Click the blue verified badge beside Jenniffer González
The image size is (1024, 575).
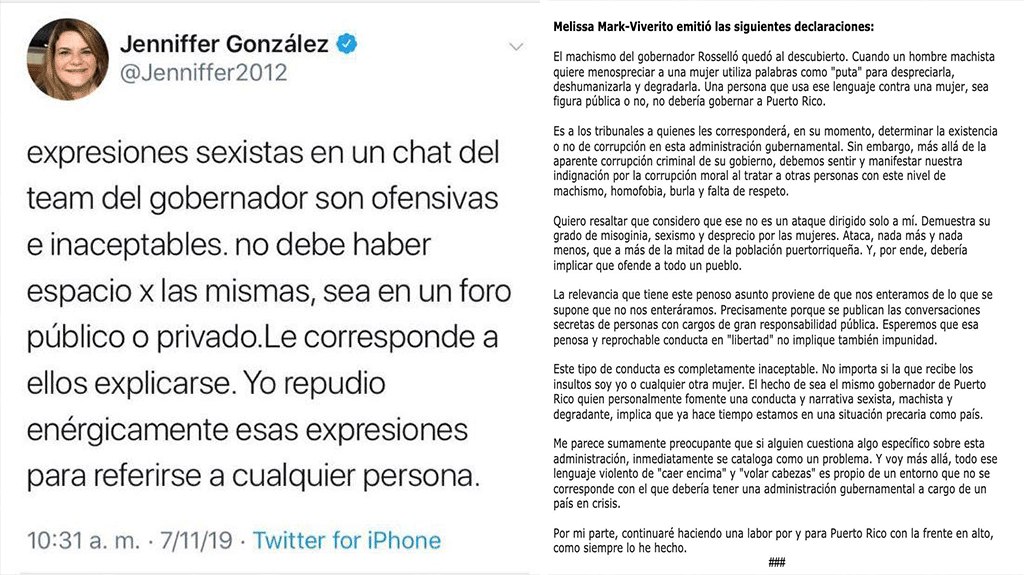pos(348,45)
